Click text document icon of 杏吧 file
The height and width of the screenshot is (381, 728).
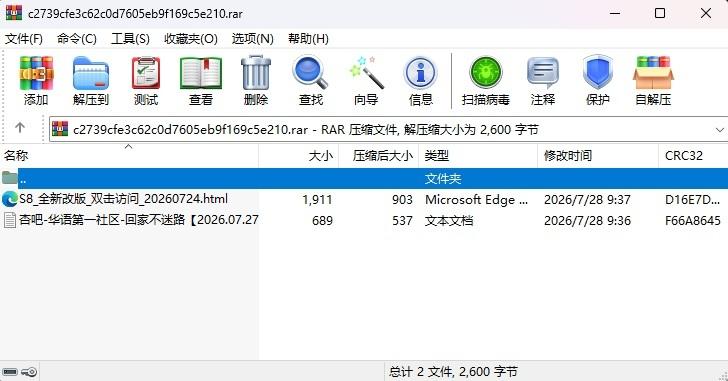pos(9,220)
